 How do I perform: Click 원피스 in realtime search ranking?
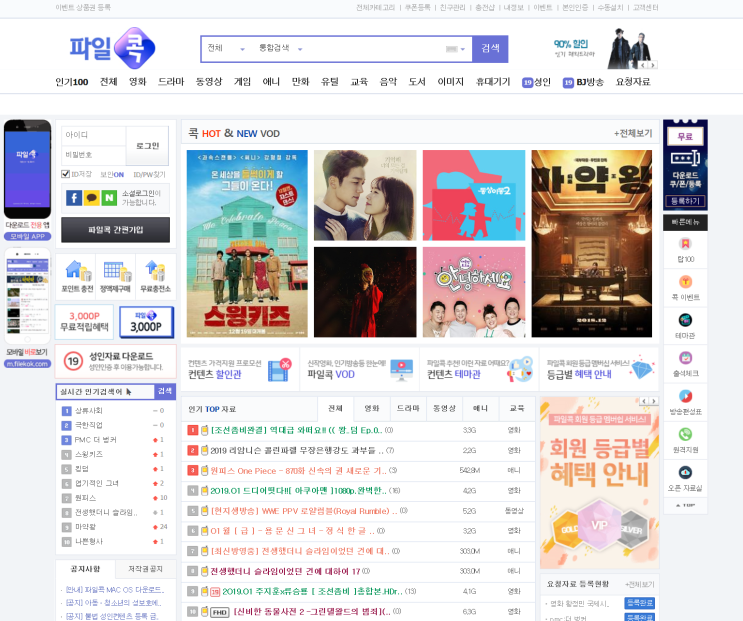tap(86, 498)
